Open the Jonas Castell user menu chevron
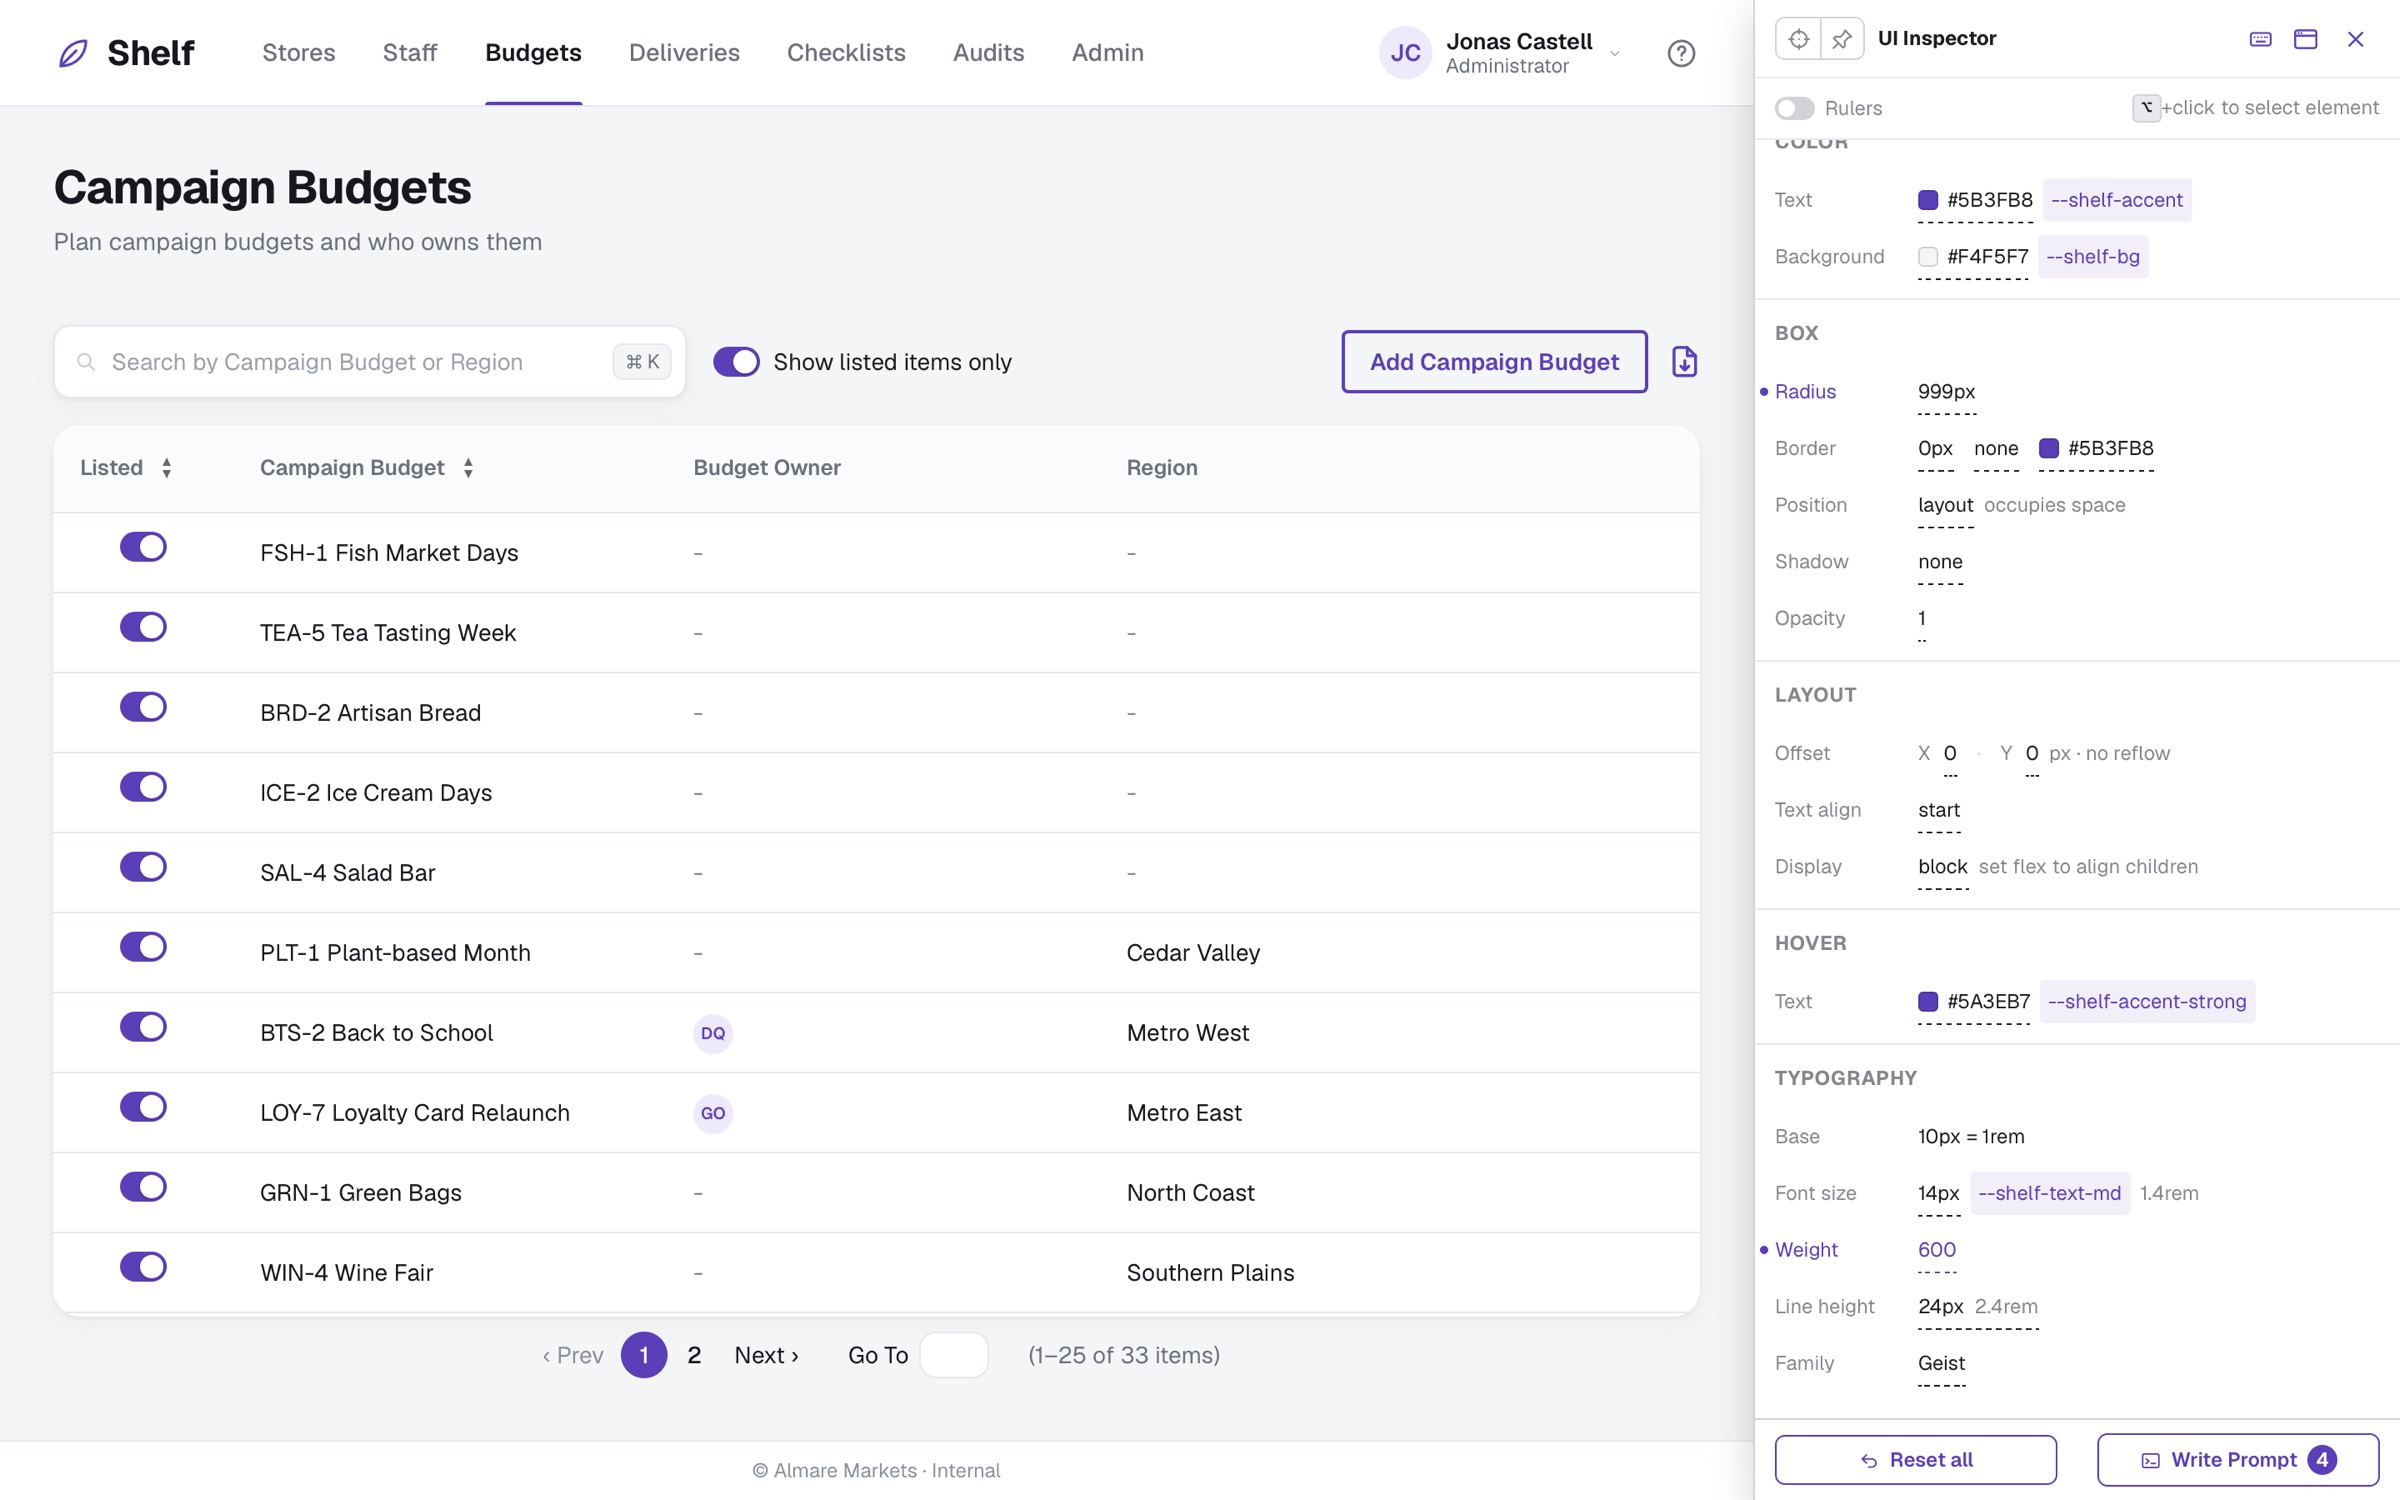 [1615, 54]
